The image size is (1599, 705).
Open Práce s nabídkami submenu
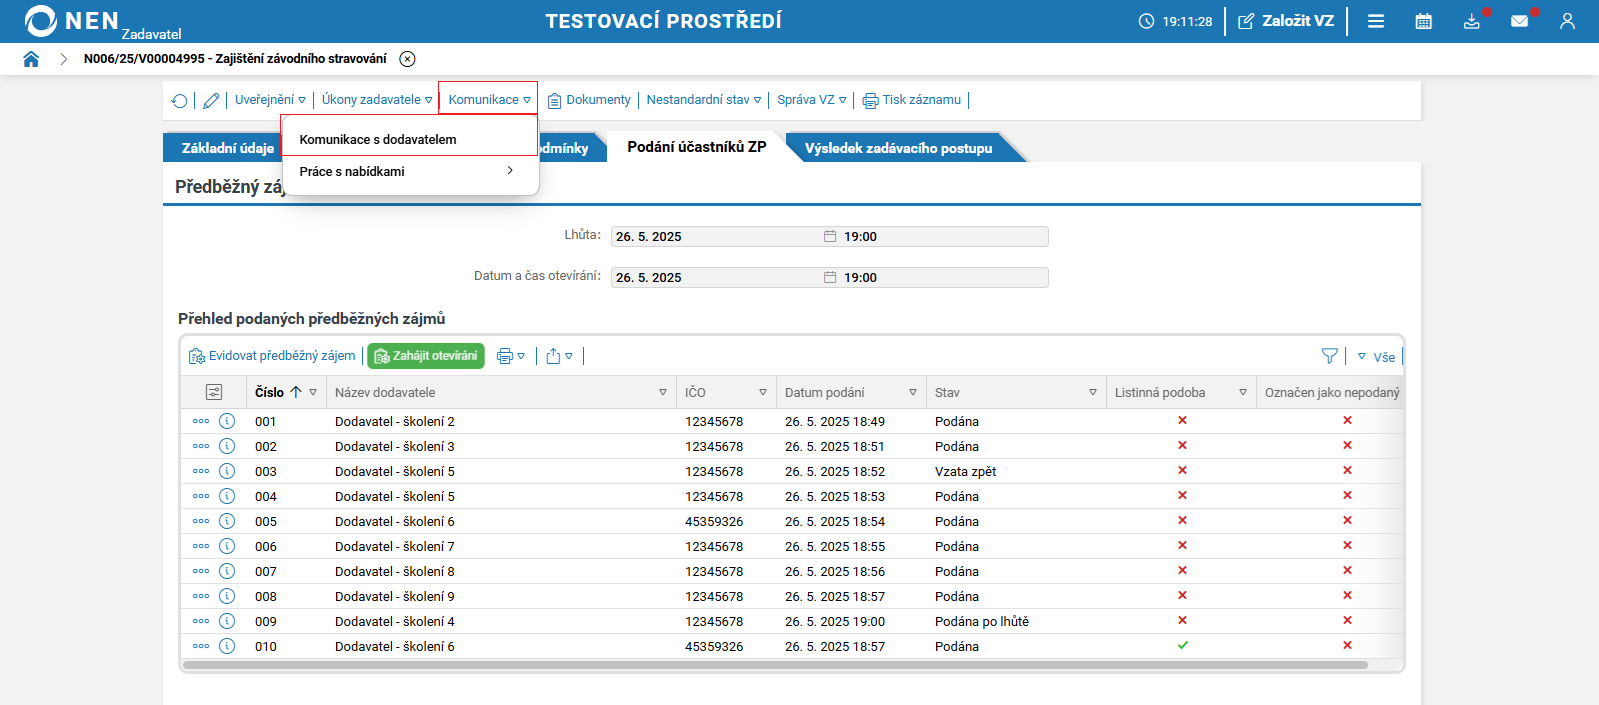coord(410,171)
